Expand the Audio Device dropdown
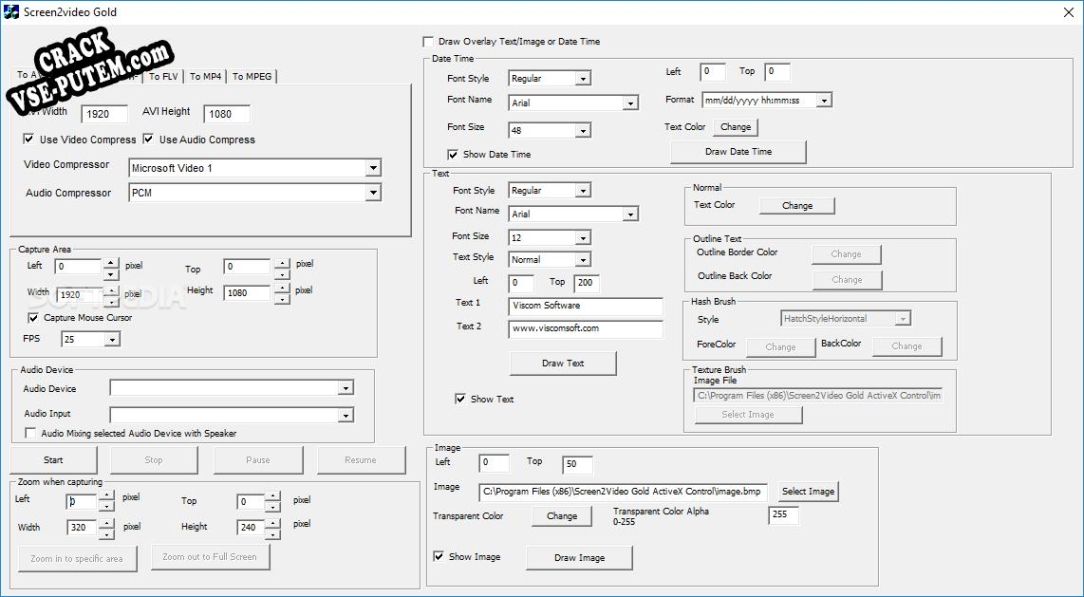Screen dimensions: 1084x597 (346, 388)
